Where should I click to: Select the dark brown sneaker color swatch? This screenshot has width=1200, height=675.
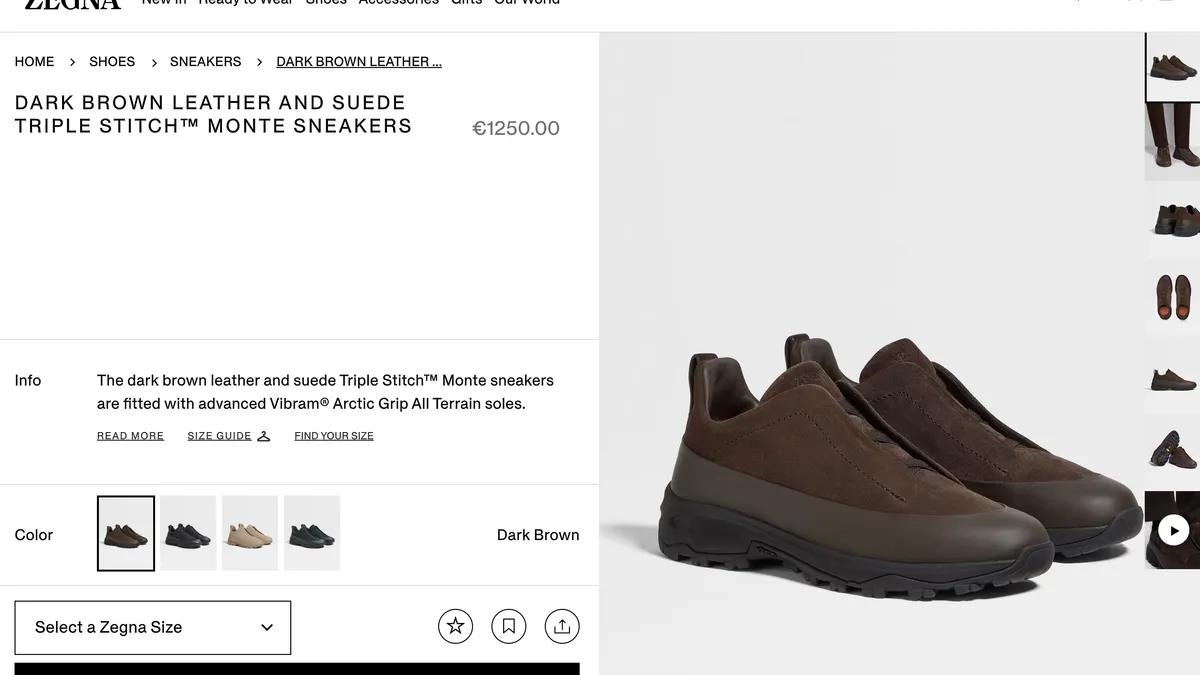pyautogui.click(x=126, y=534)
